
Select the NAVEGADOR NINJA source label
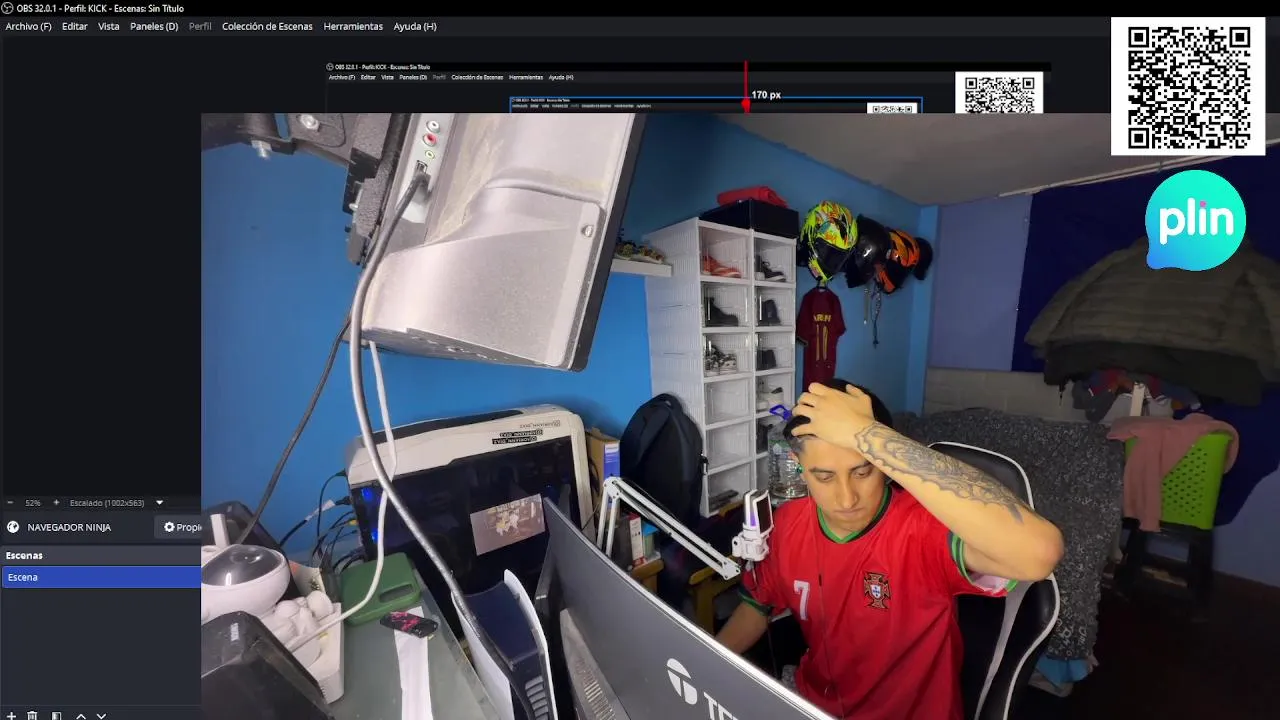click(69, 527)
